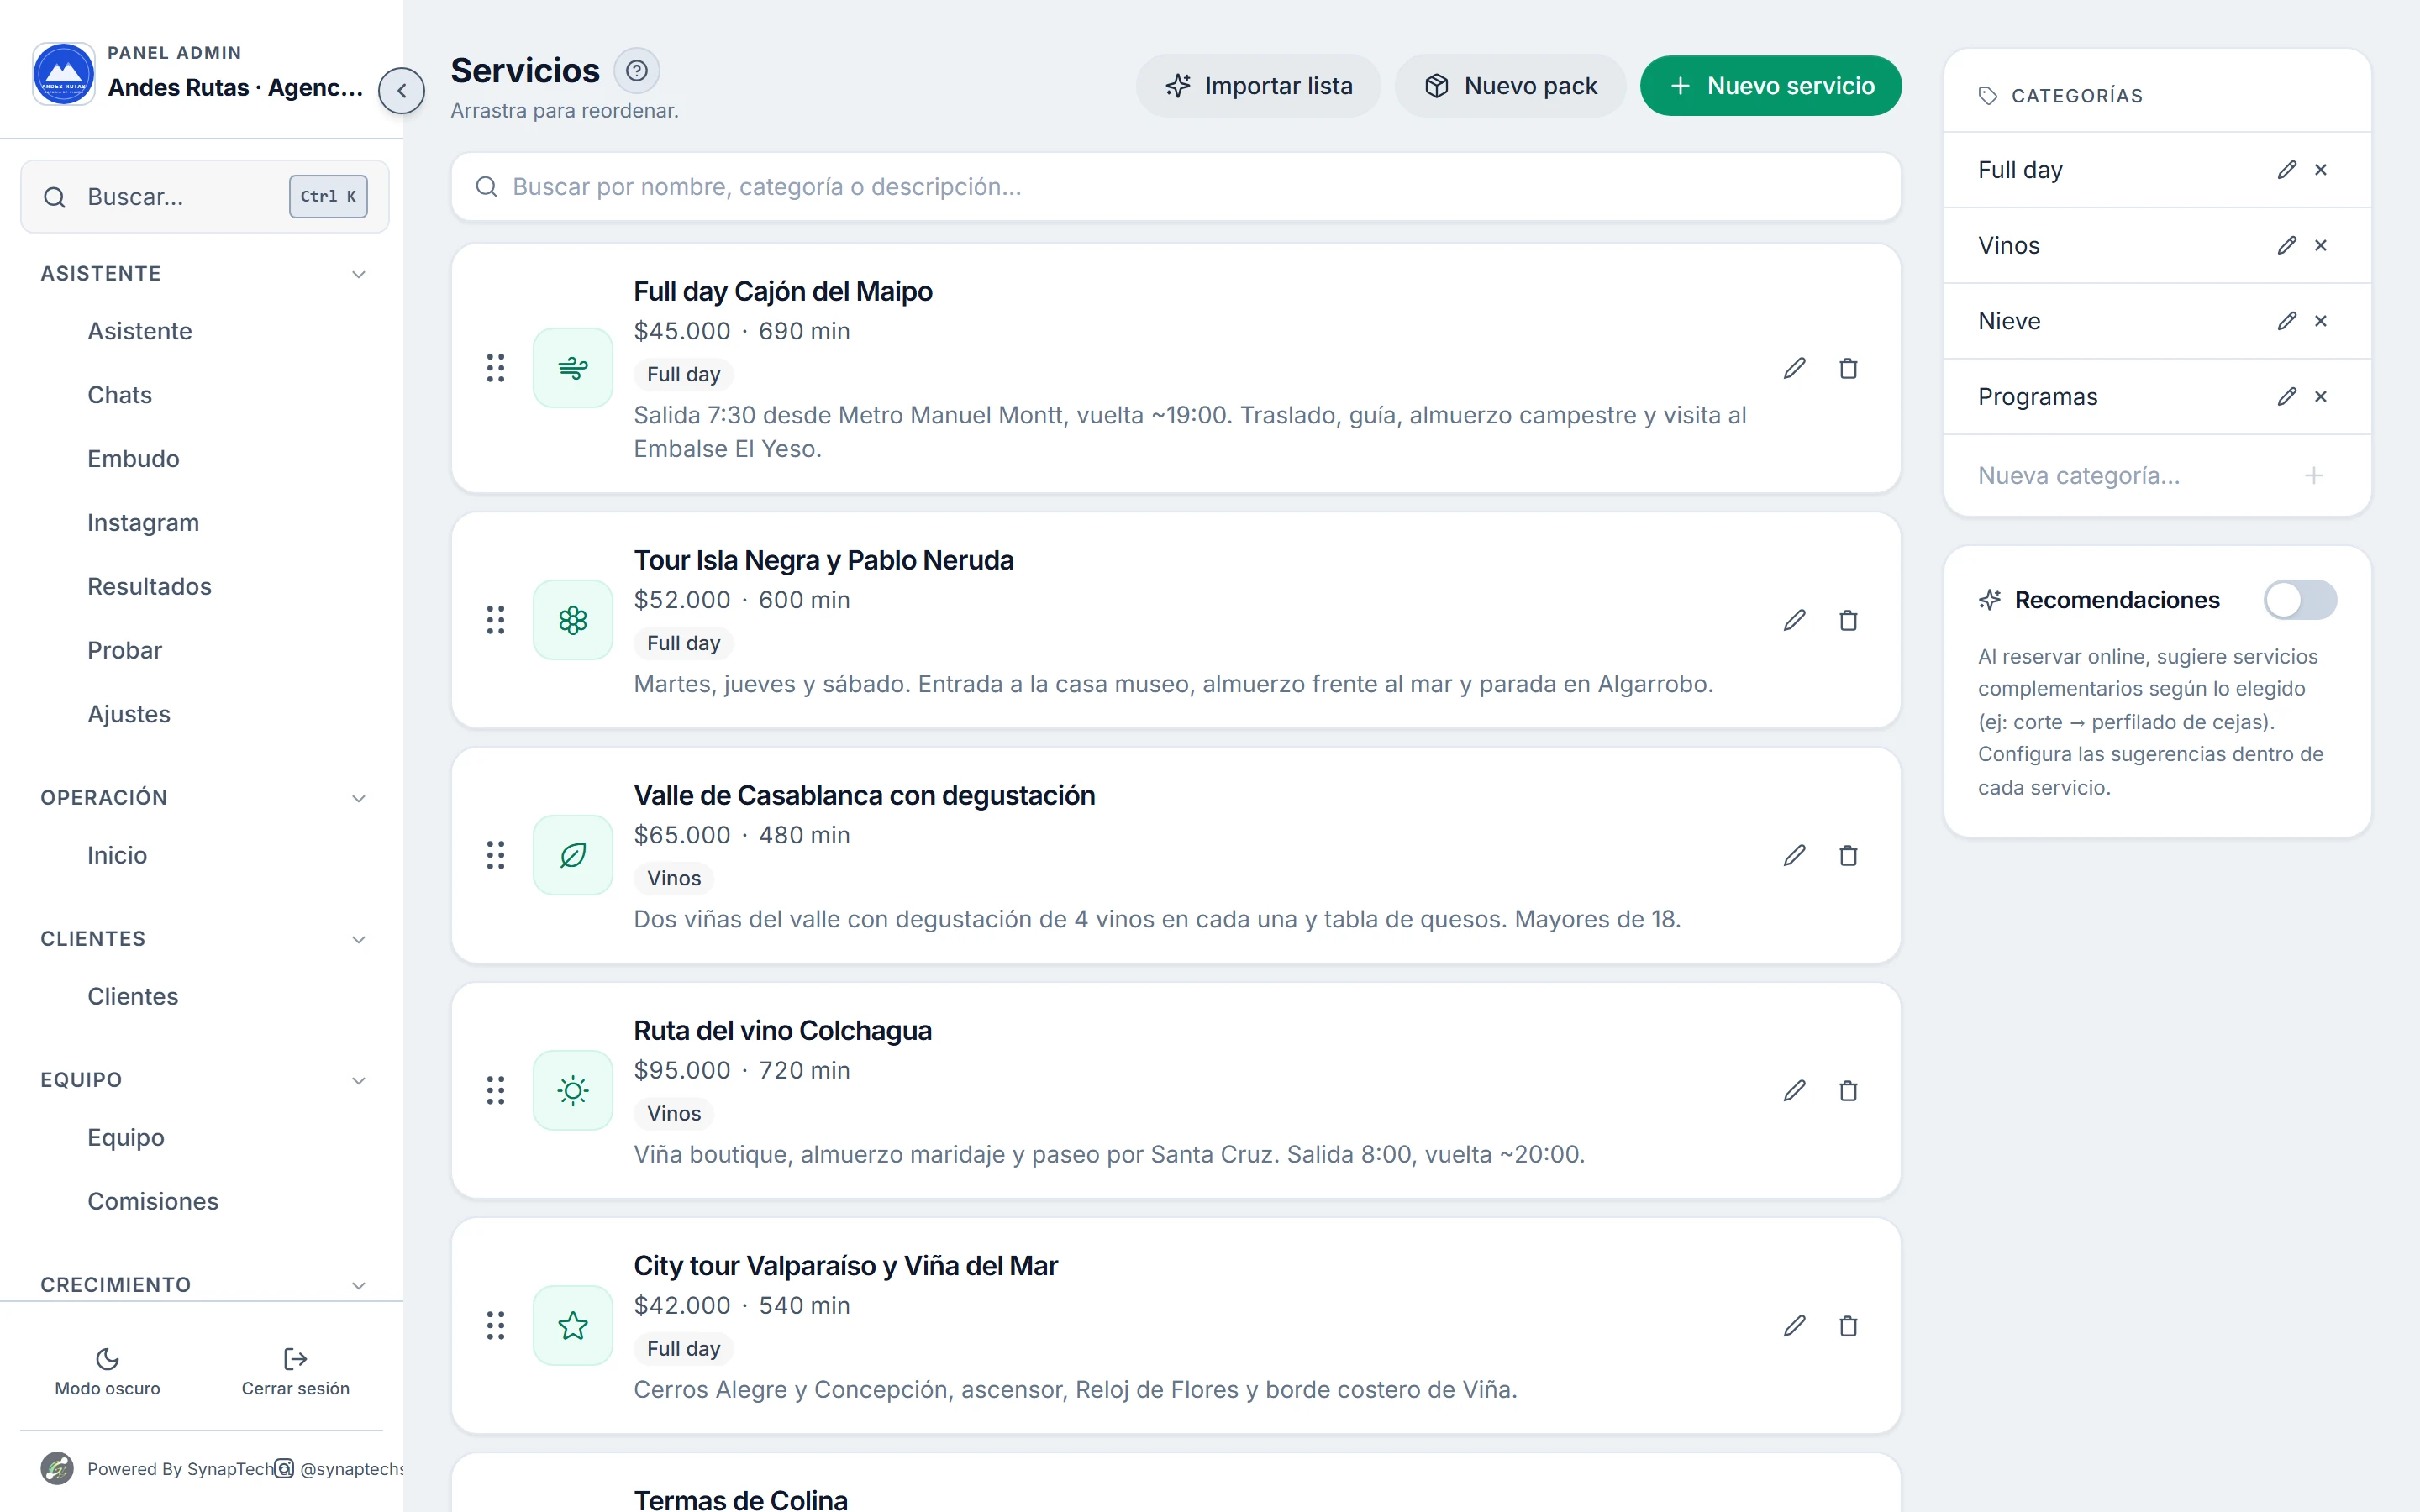Image resolution: width=2420 pixels, height=1512 pixels.
Task: Delete the Valle de Casablanca service
Action: (x=1848, y=855)
